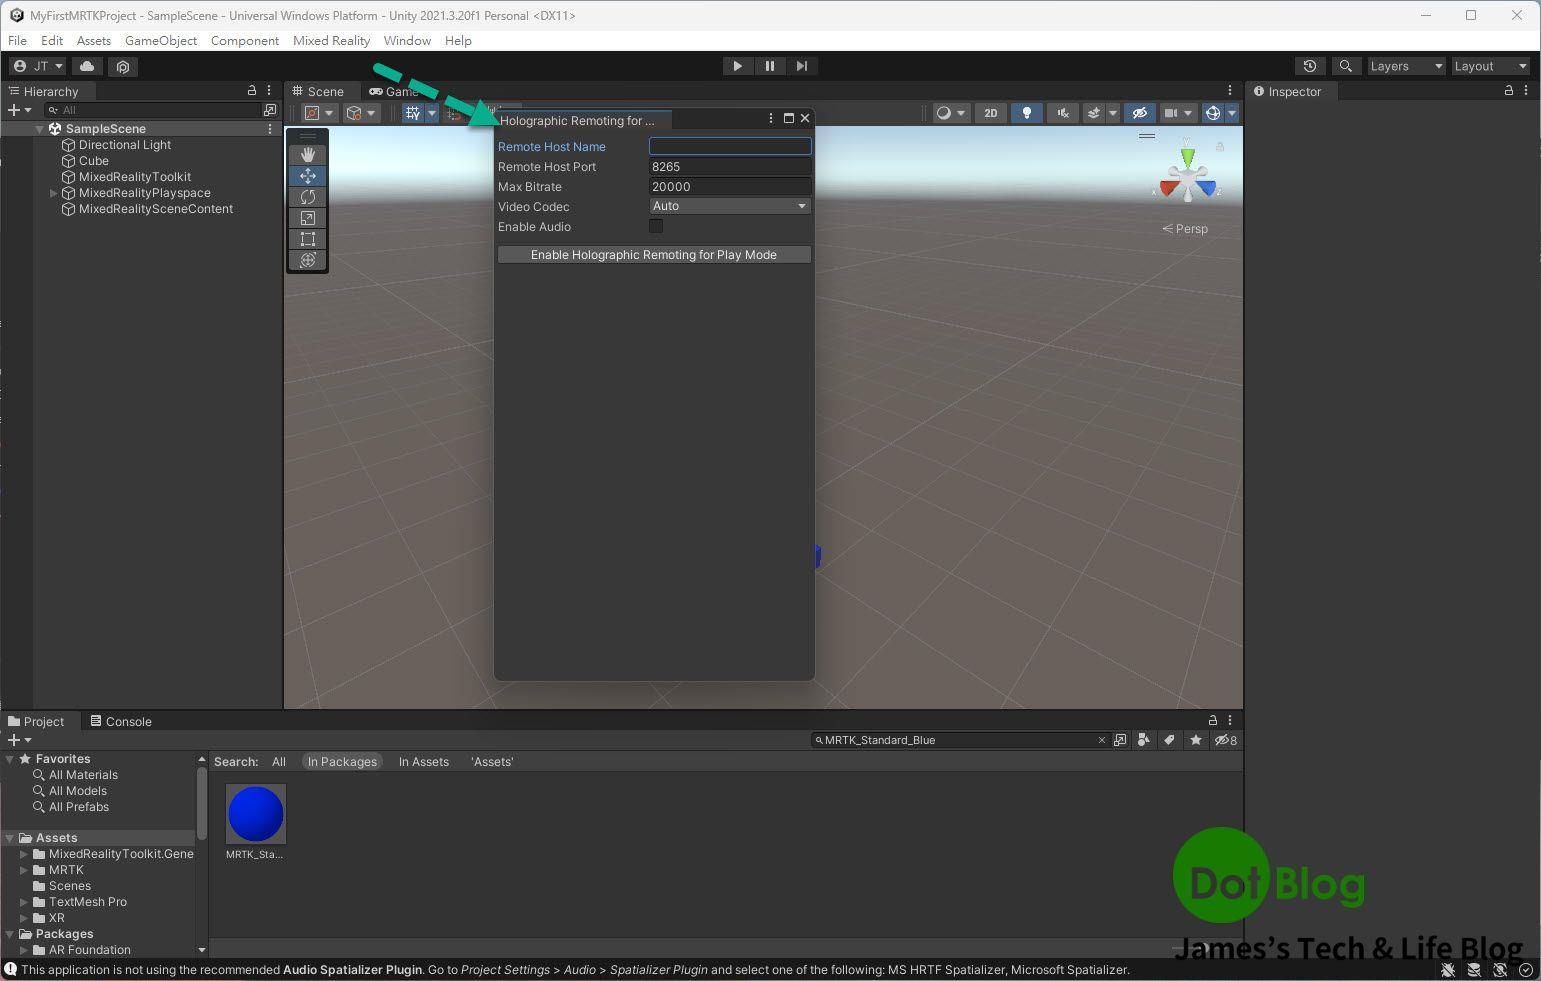This screenshot has width=1541, height=981.
Task: Expand MixedRealityPlayspace in Hierarchy
Action: [53, 193]
